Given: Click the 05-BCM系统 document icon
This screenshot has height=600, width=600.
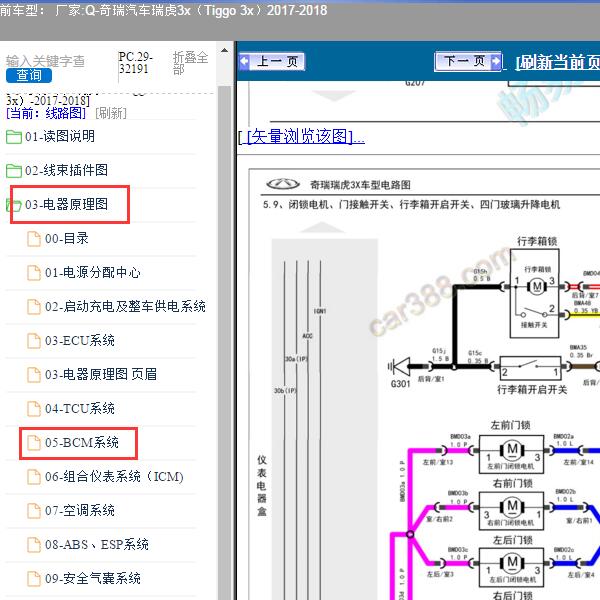Looking at the screenshot, I should point(34,443).
